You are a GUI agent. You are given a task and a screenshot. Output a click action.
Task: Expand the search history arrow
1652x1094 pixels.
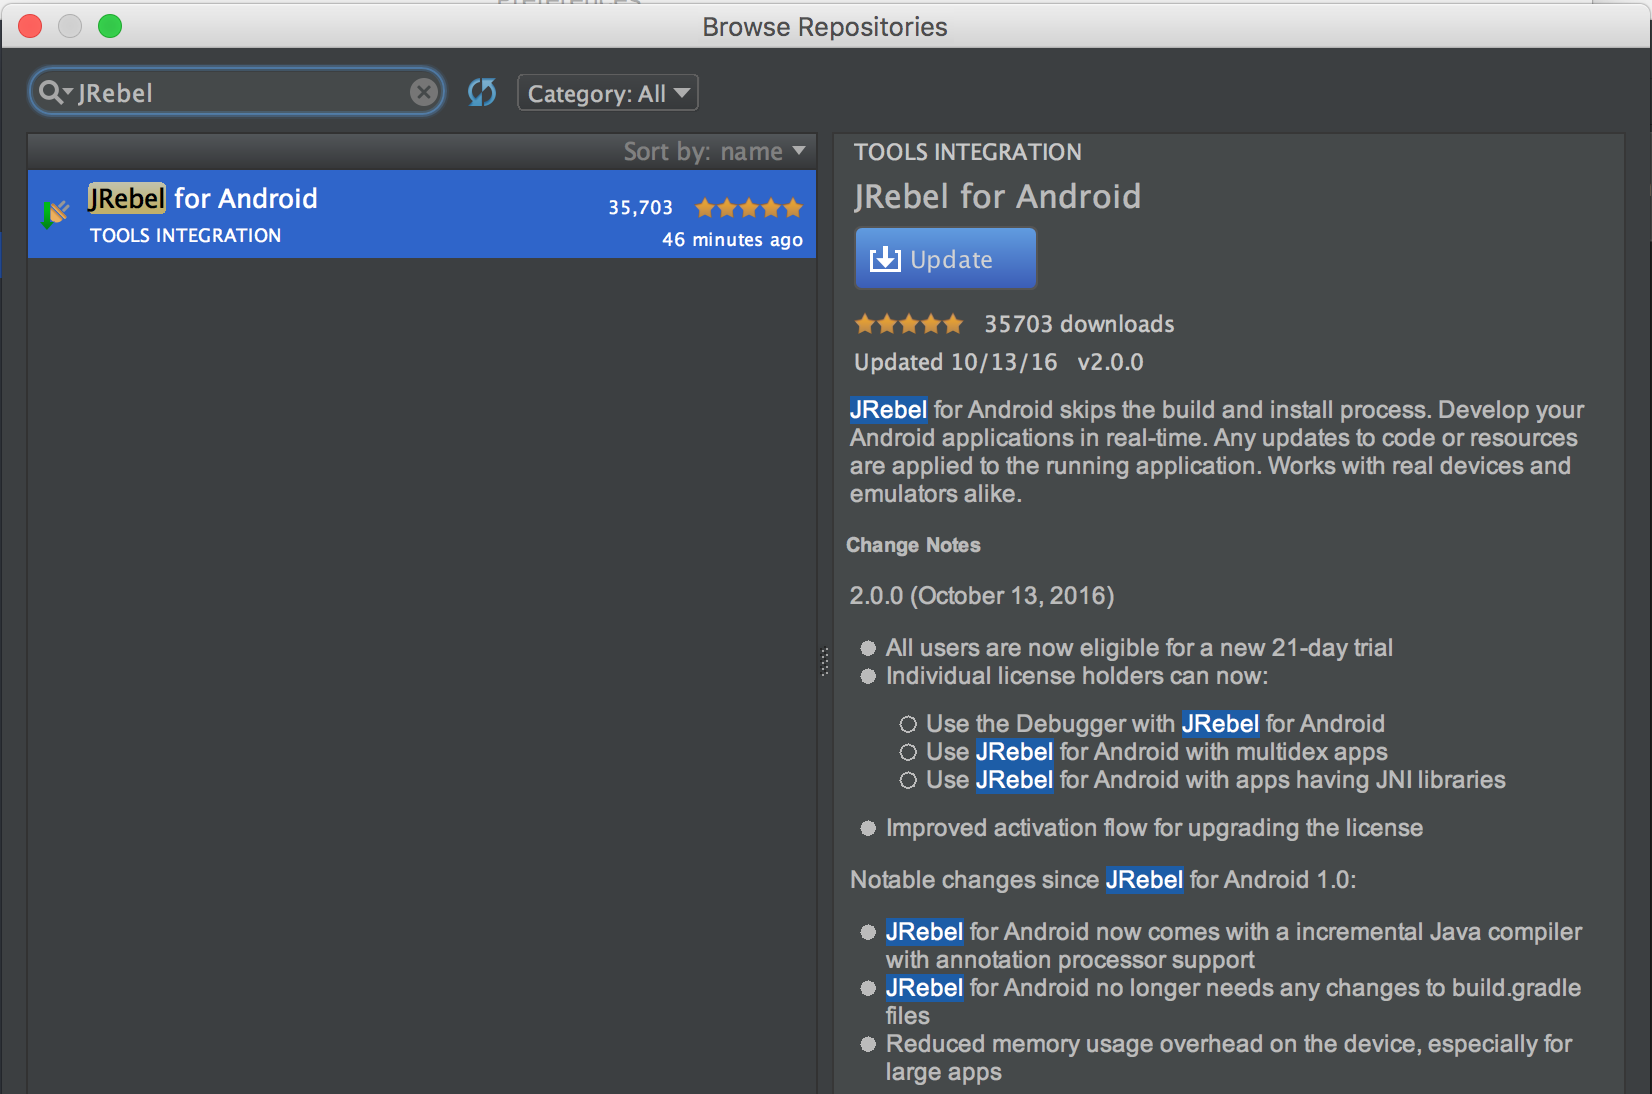click(x=68, y=92)
